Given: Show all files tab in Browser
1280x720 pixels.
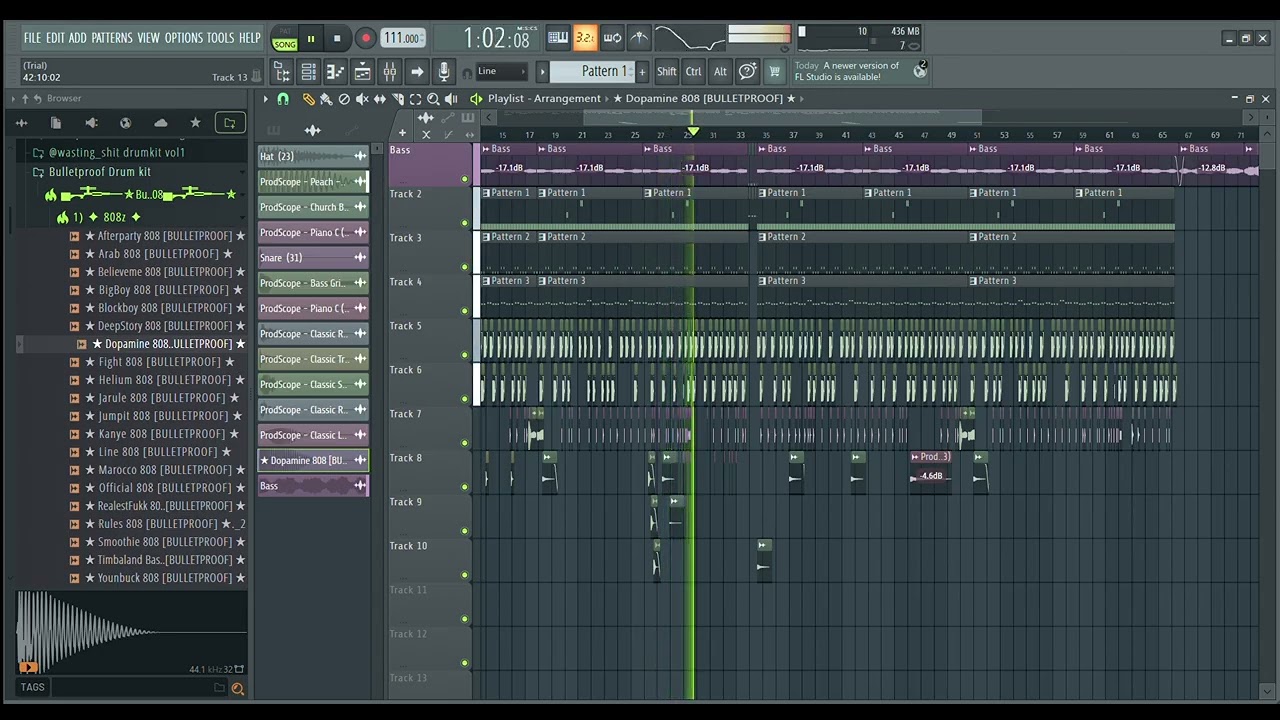Looking at the screenshot, I should [56, 123].
